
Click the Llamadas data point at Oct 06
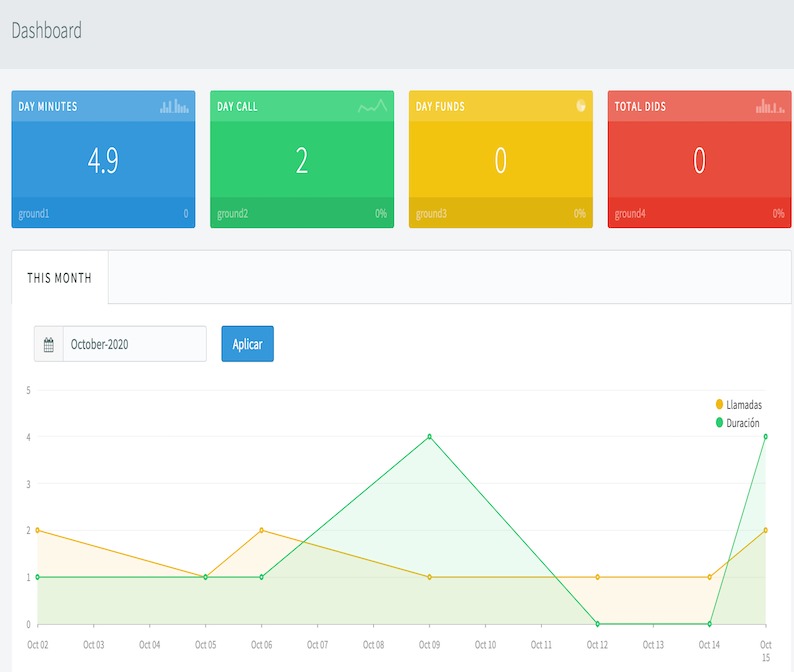[x=261, y=530]
